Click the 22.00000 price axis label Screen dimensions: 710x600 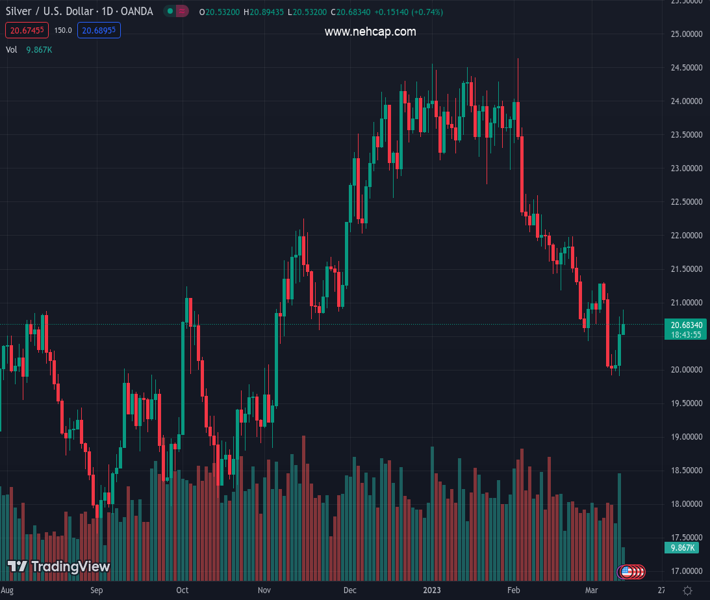685,236
